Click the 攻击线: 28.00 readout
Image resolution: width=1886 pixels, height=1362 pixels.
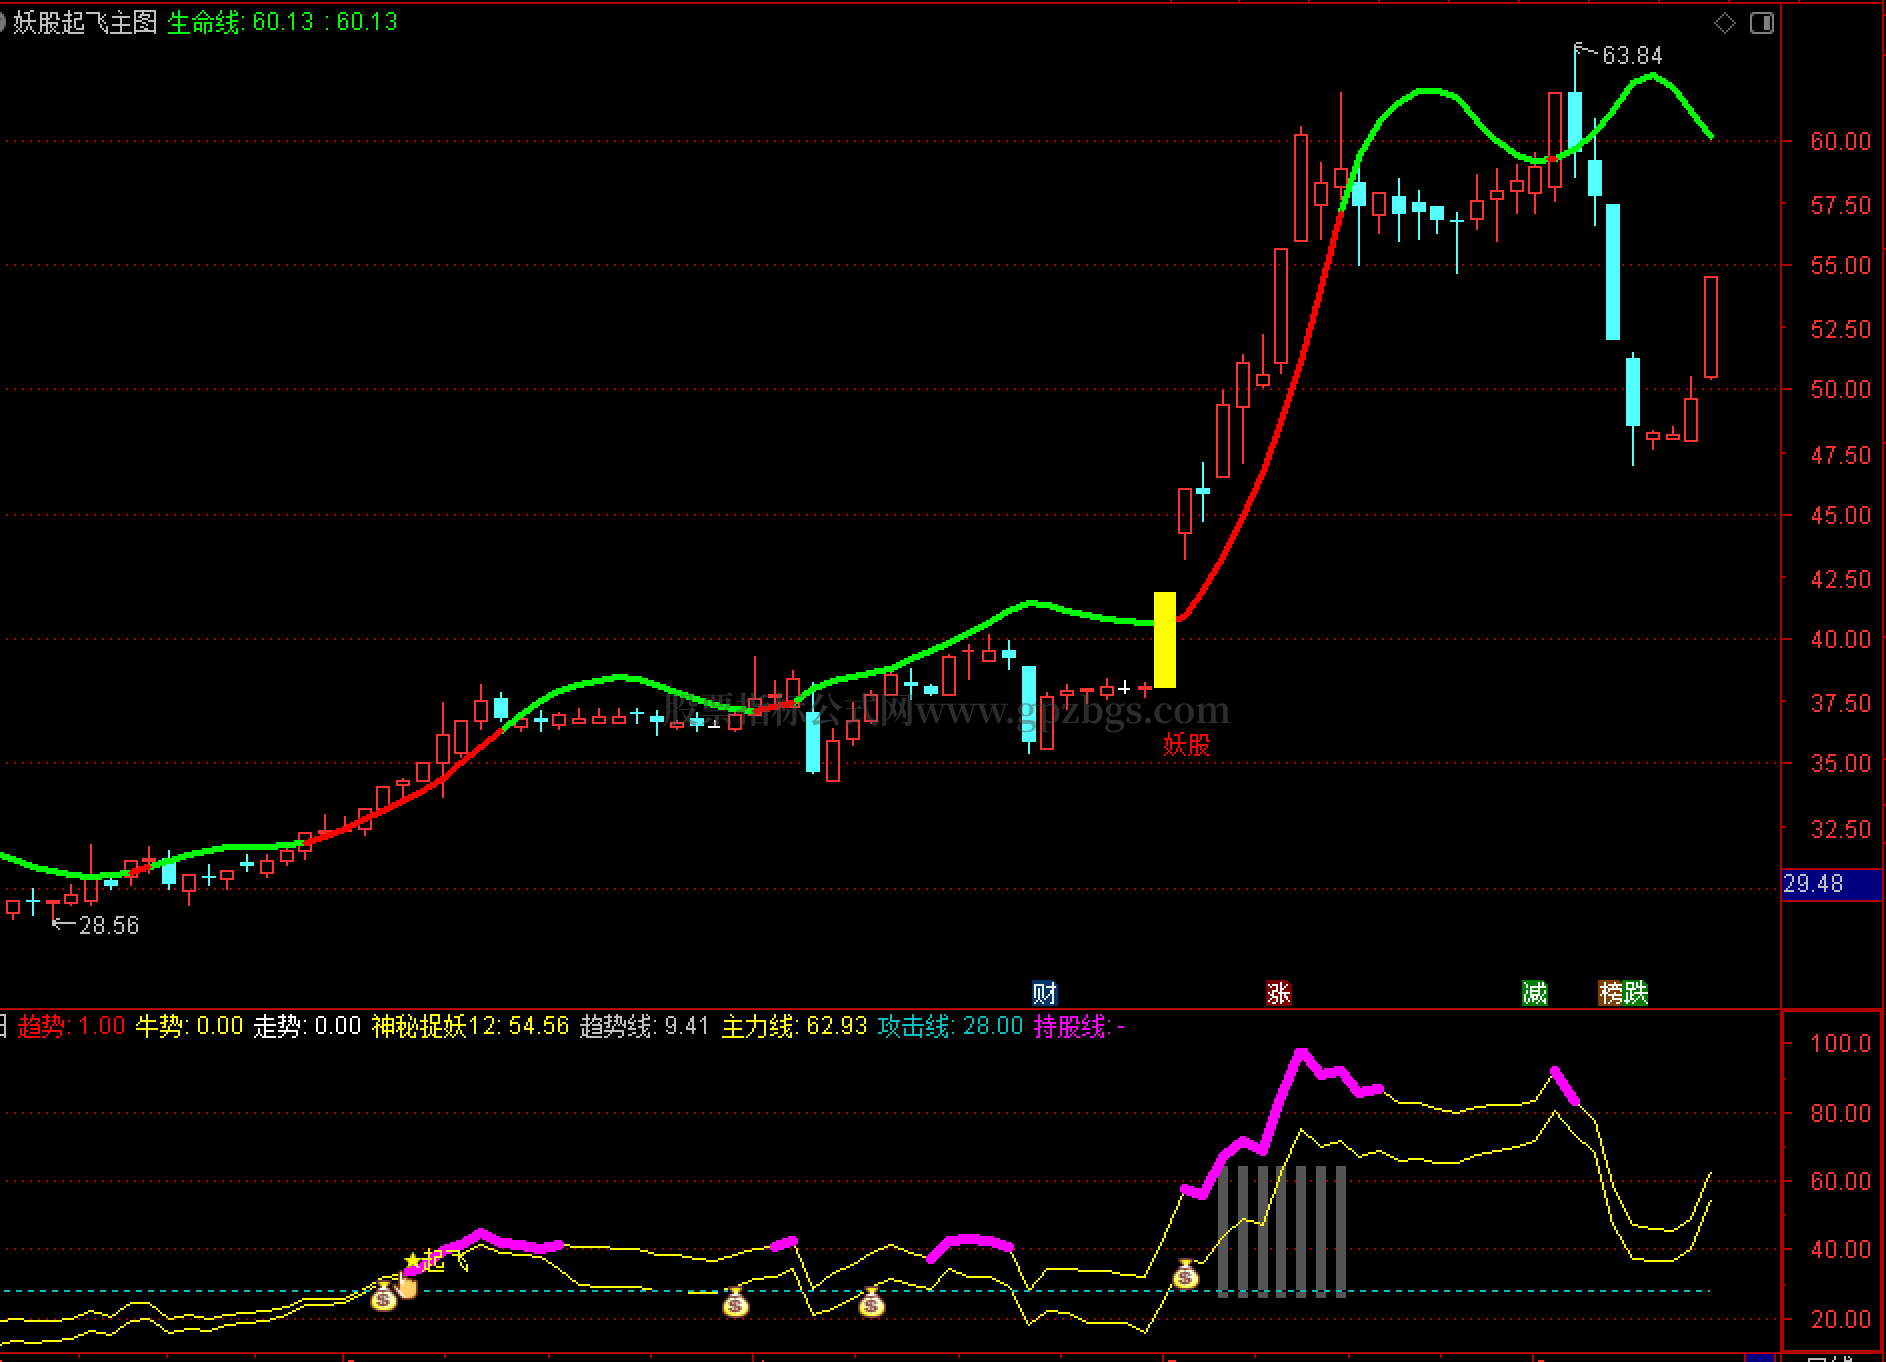pyautogui.click(x=950, y=1026)
